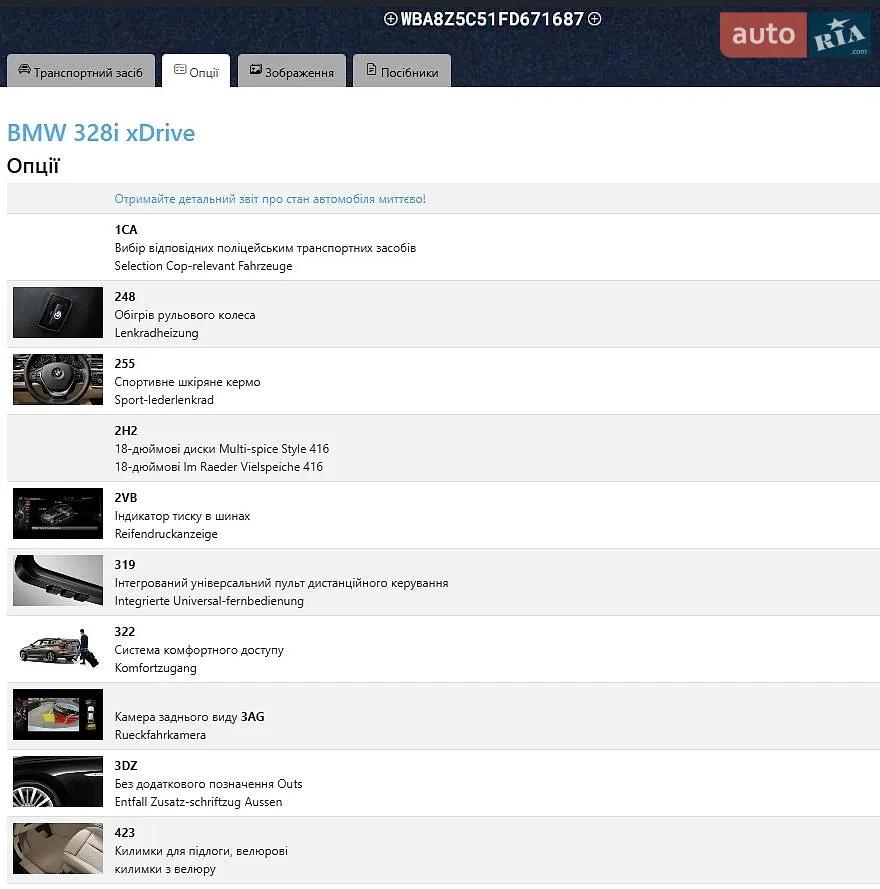Click the list icon on Опції tab
Viewport: 880px width, 889px height.
click(180, 69)
